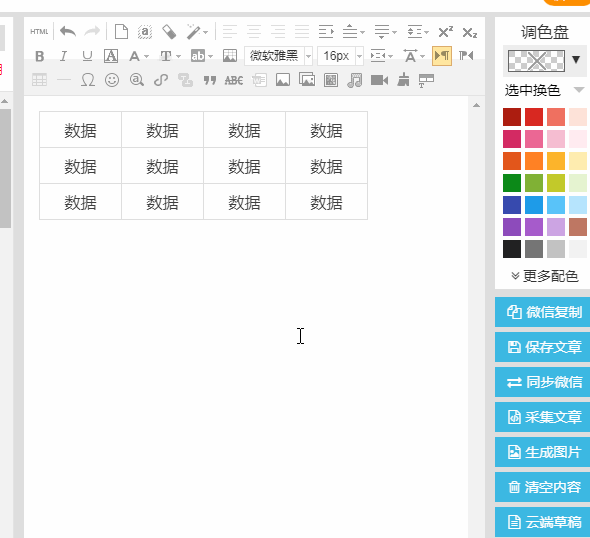Open 云端草稿 cloud drafts

pyautogui.click(x=543, y=522)
